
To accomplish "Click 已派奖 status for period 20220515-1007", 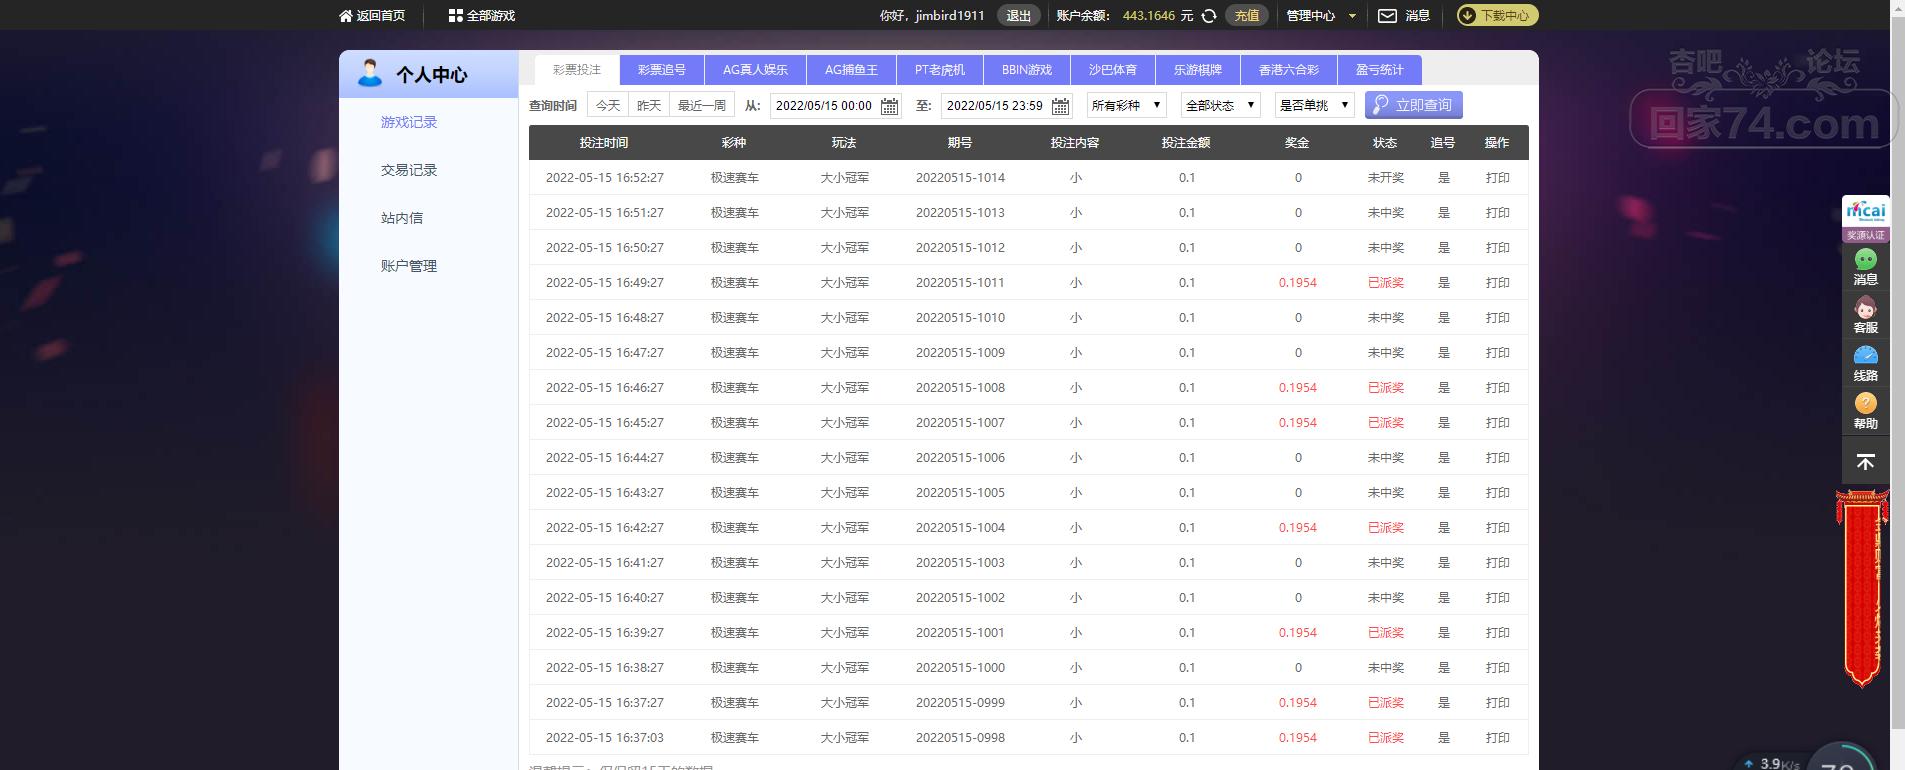I will click(1386, 423).
